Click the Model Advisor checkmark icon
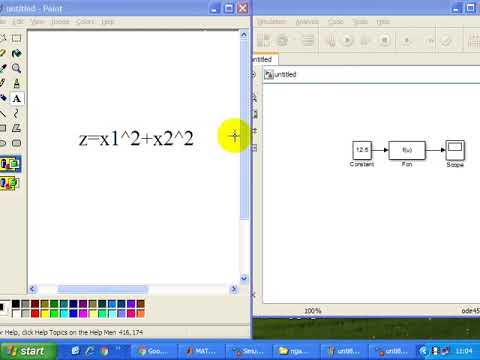Screen dimensions: 480x360 (x=446, y=41)
